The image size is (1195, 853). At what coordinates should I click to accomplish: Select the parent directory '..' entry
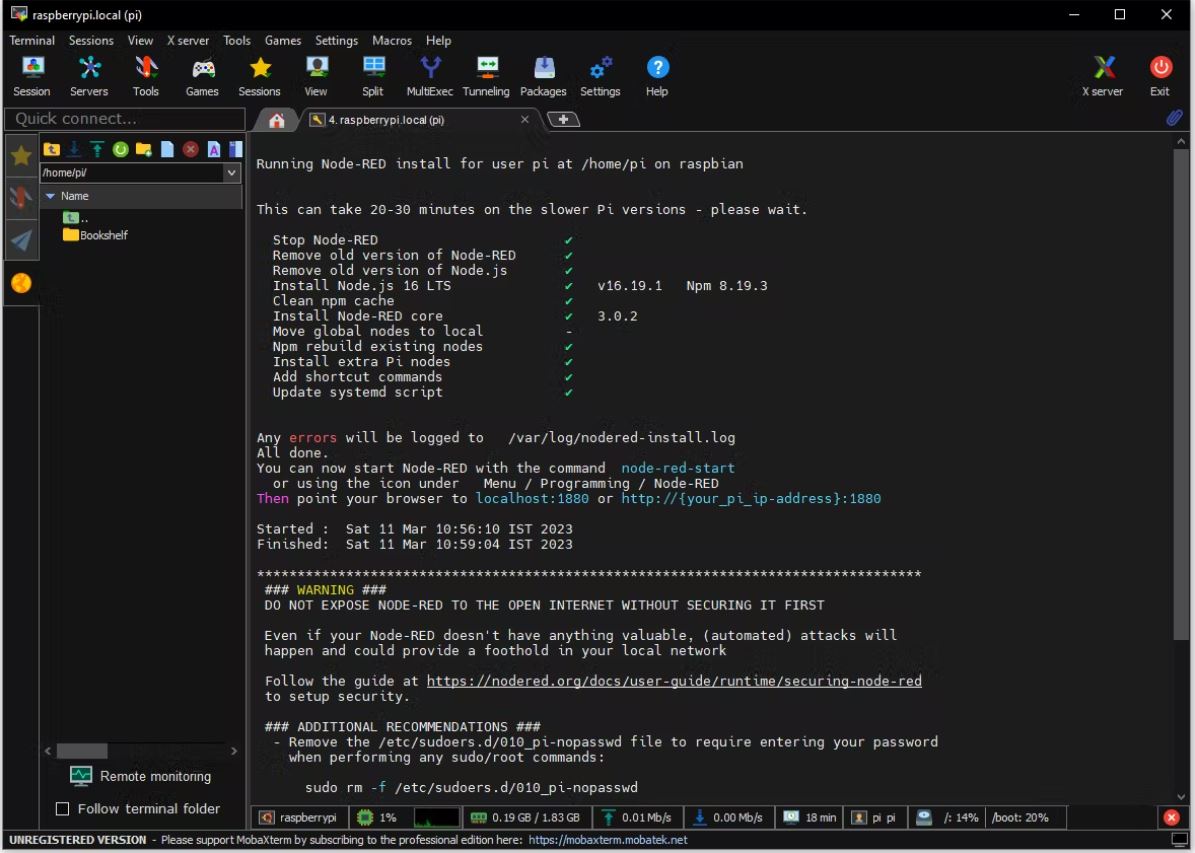(76, 218)
